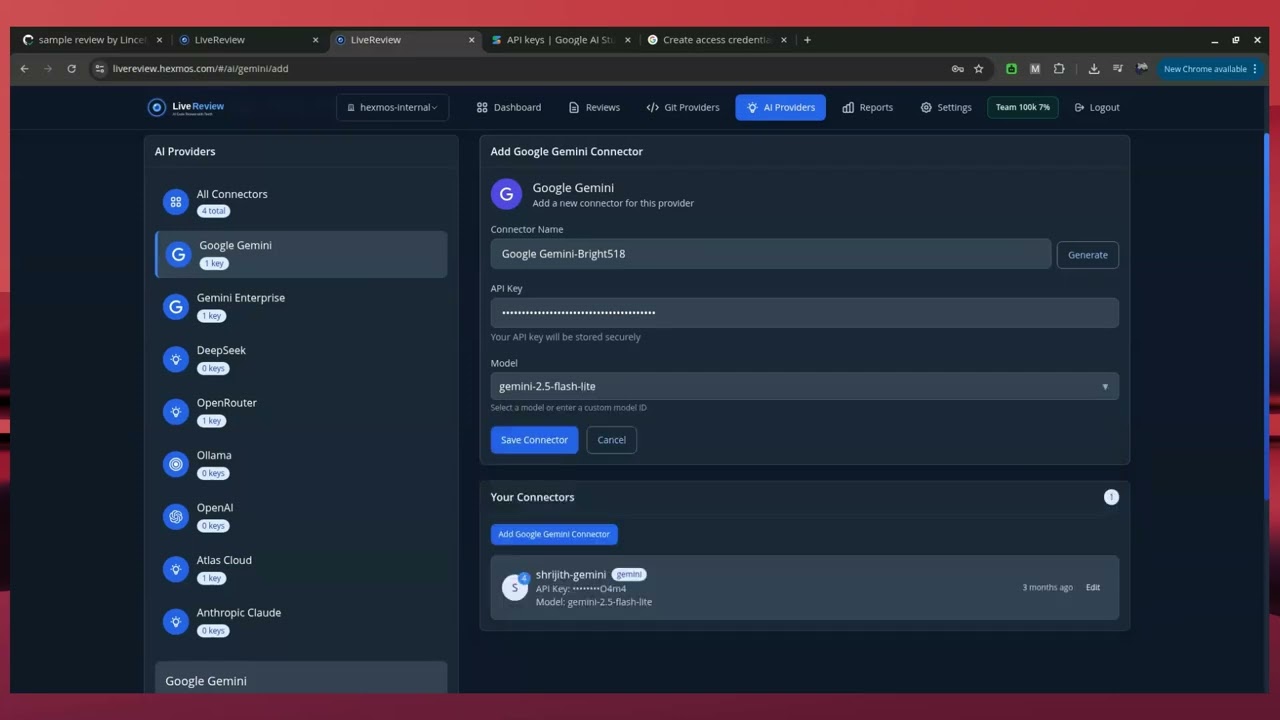Select DeepSeek provider row
The image size is (1280, 720).
pos(301,359)
